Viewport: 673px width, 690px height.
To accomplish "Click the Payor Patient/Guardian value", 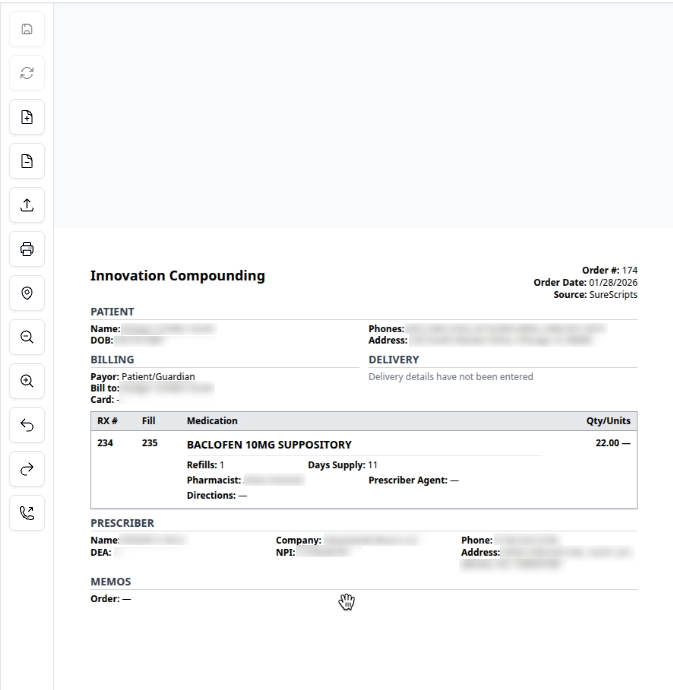I will point(158,377).
